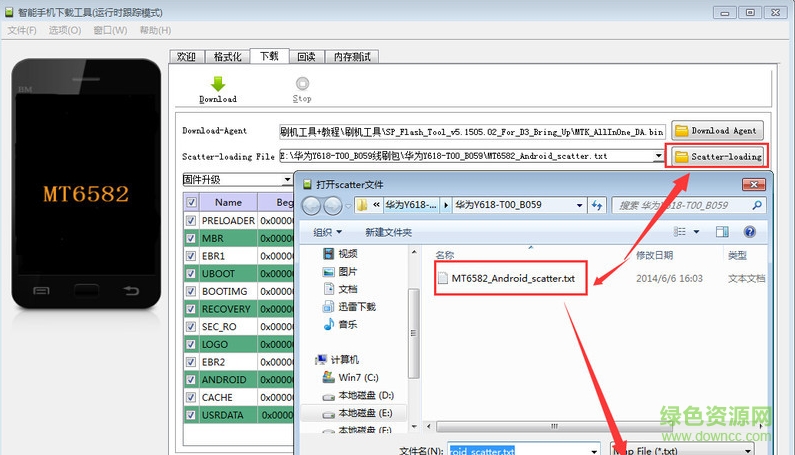This screenshot has height=455, width=795.
Task: Close the 打开scatter文件 dialog
Action: pyautogui.click(x=753, y=185)
